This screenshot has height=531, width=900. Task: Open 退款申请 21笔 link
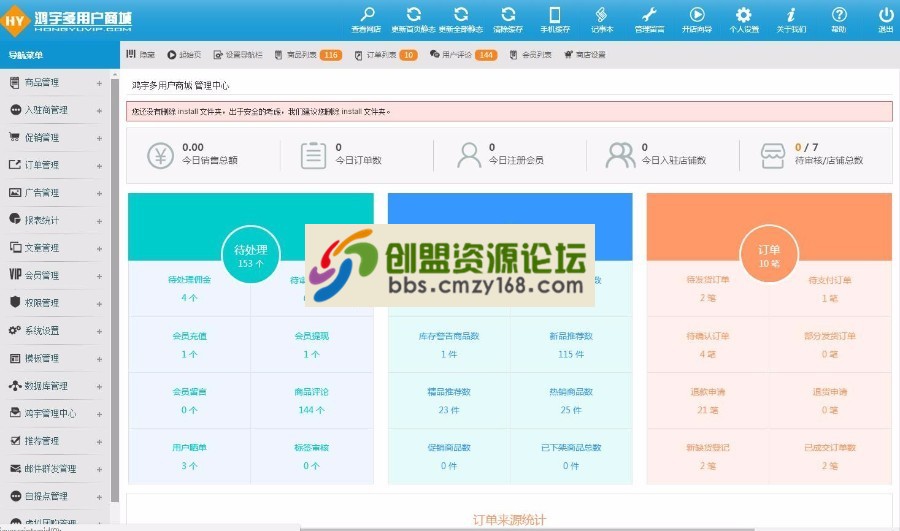click(708, 400)
